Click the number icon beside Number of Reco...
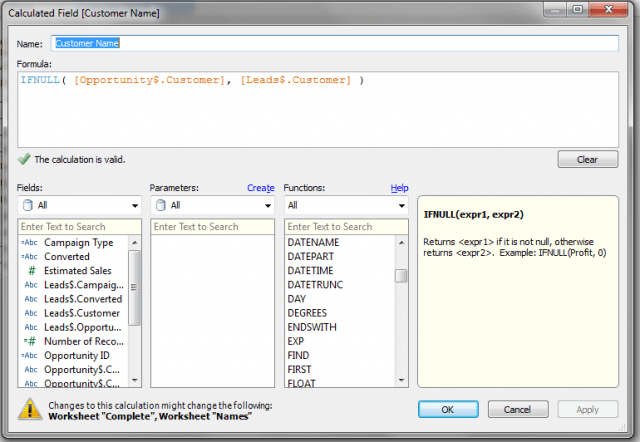 [30, 341]
